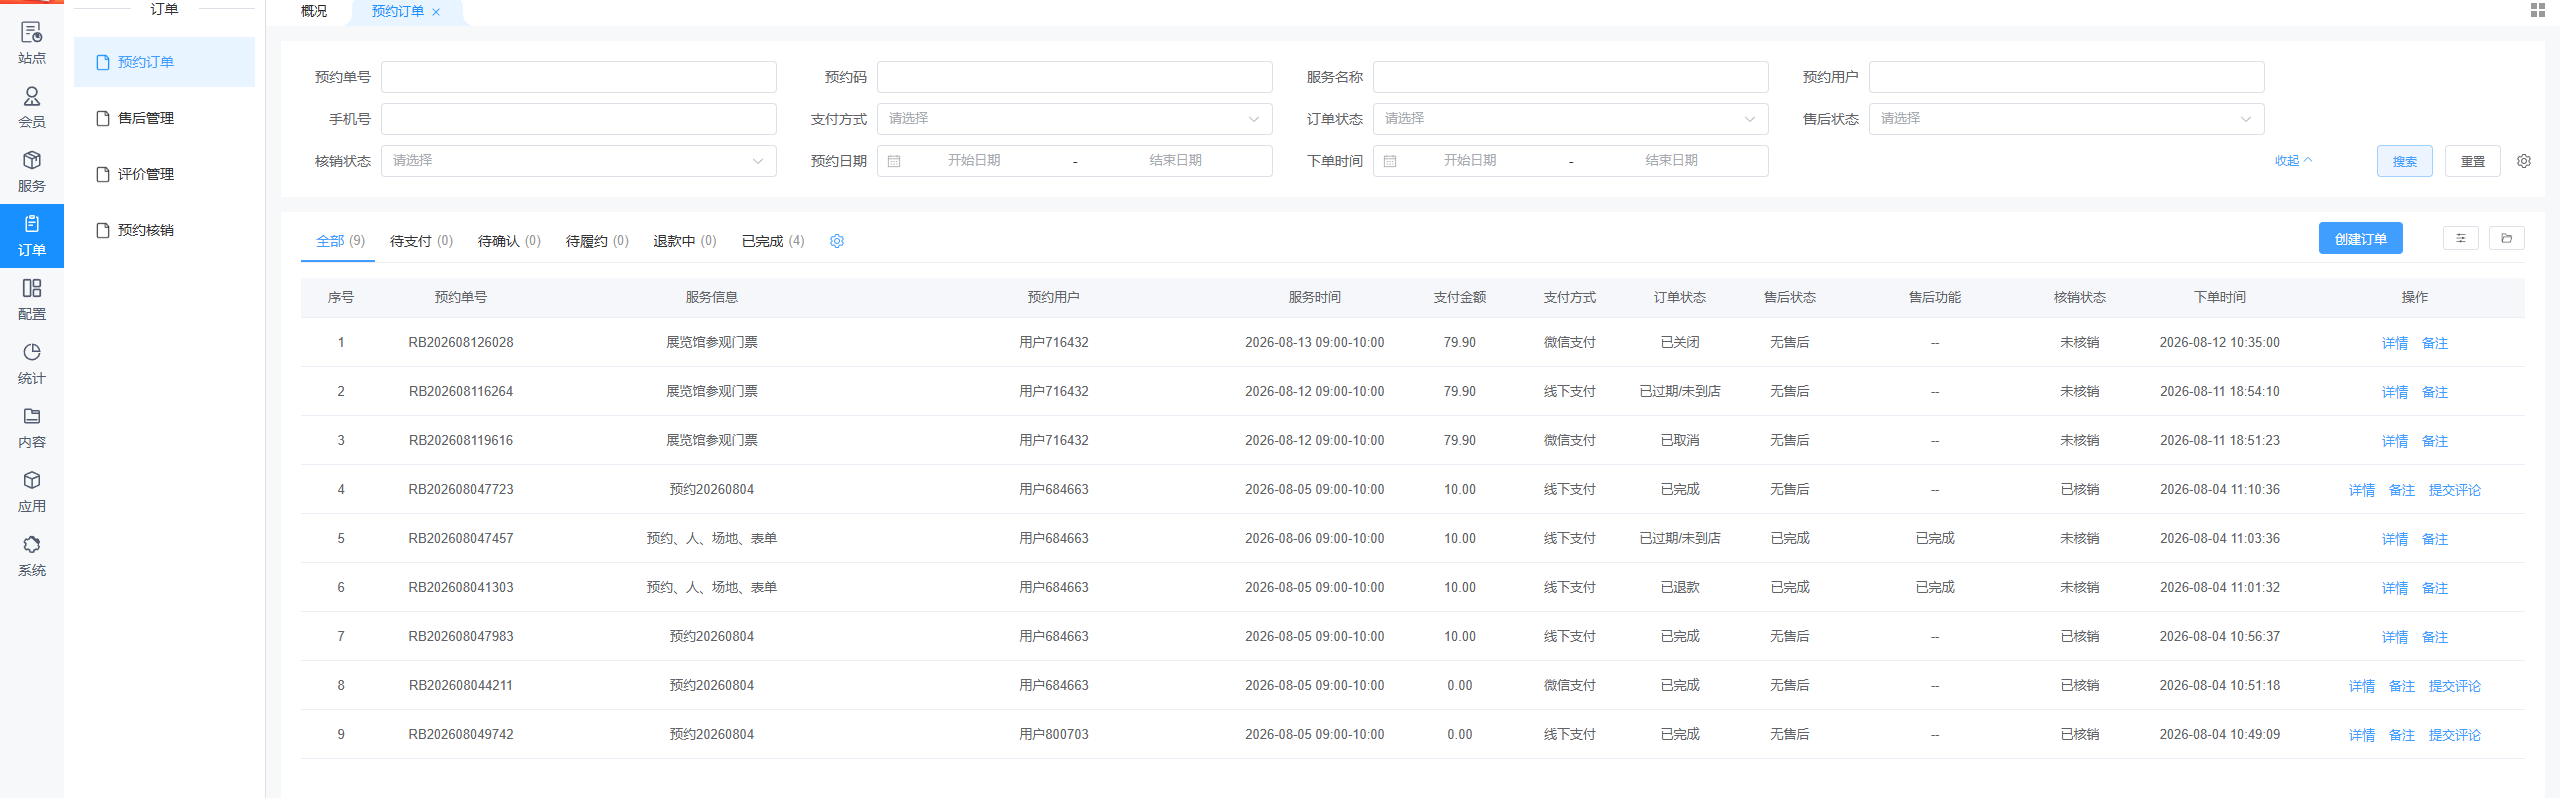Click 预约日期 开始日期 field
Image resolution: width=2560 pixels, height=798 pixels.
click(x=974, y=161)
